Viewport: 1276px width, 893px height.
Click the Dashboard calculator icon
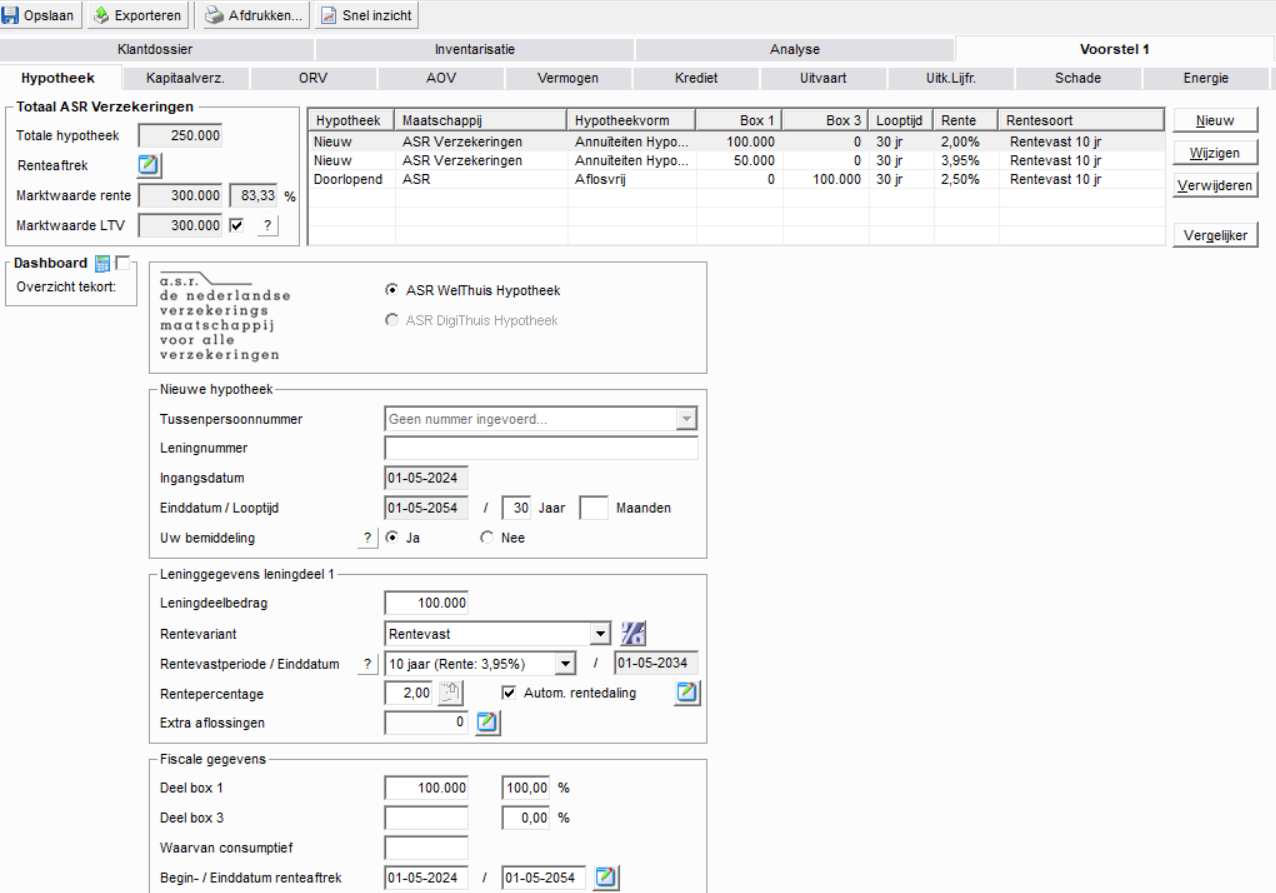[x=102, y=263]
